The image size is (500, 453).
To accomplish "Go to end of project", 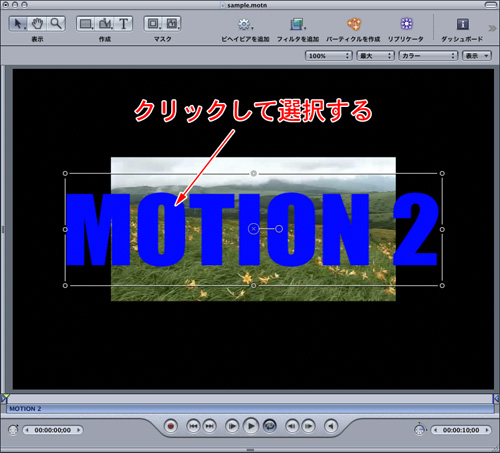I will point(209,426).
